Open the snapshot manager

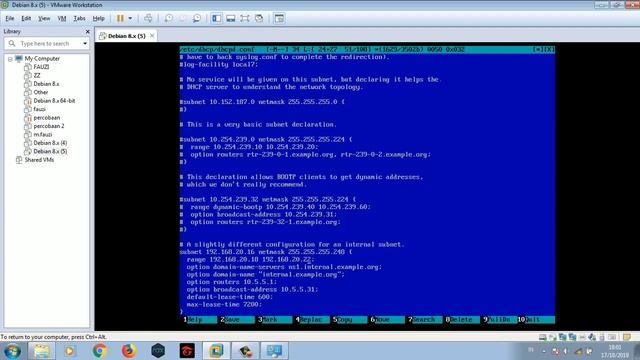197,18
